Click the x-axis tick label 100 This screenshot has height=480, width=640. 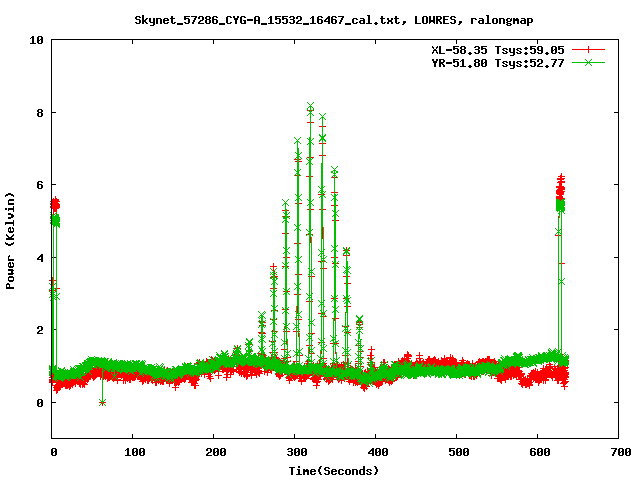coord(135,452)
